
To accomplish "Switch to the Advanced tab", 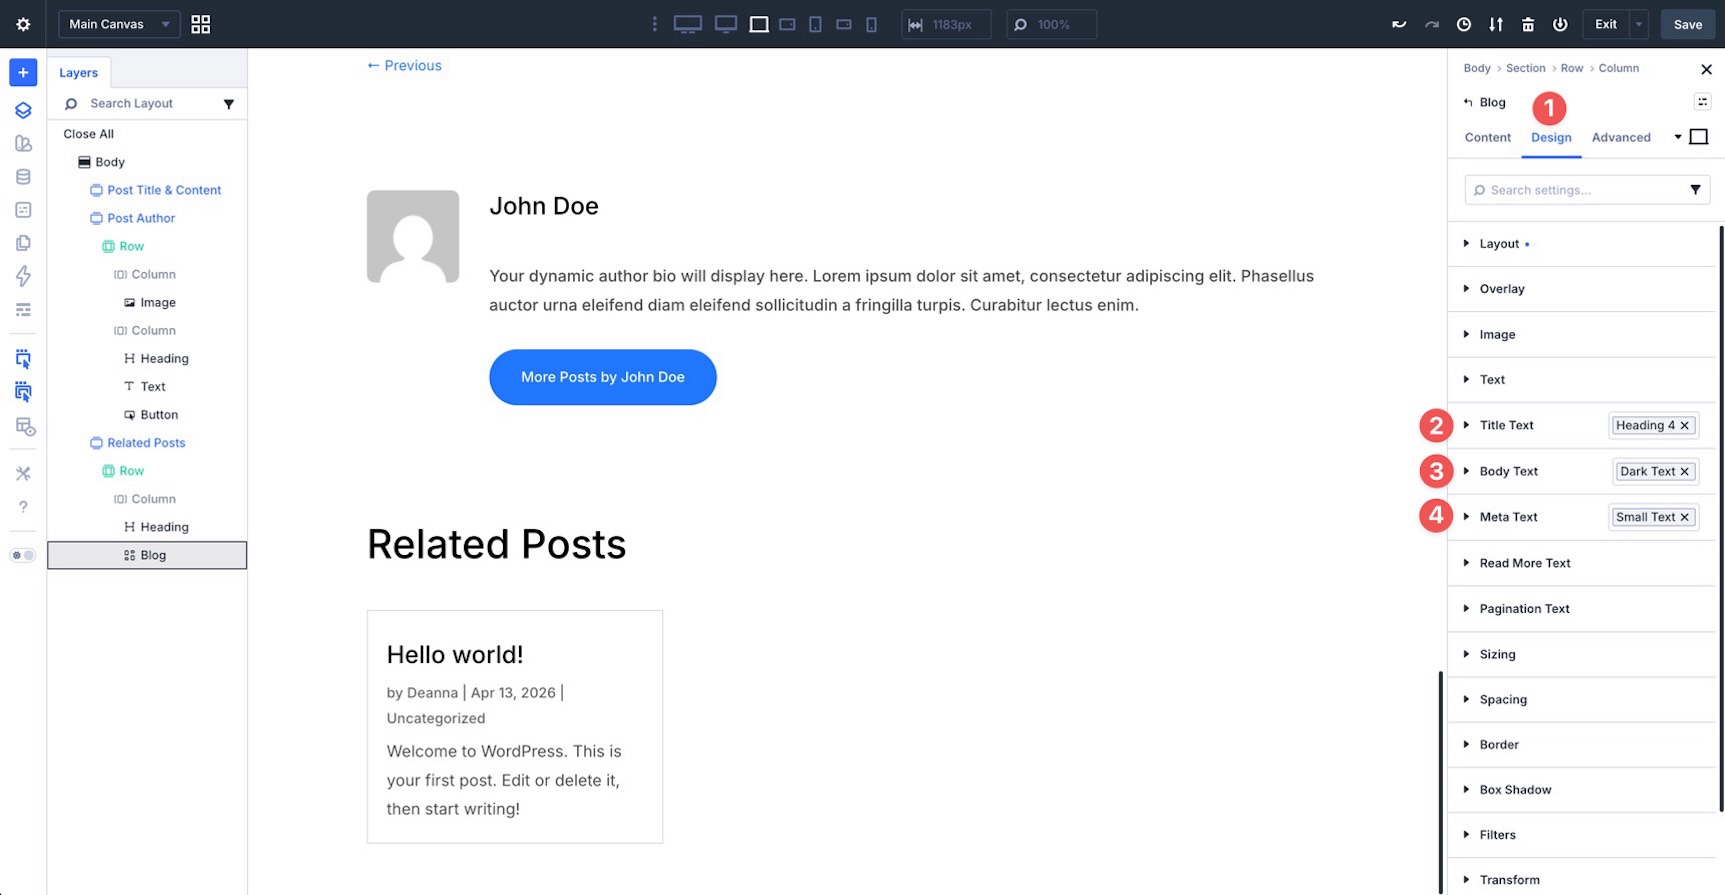I will point(1621,138).
